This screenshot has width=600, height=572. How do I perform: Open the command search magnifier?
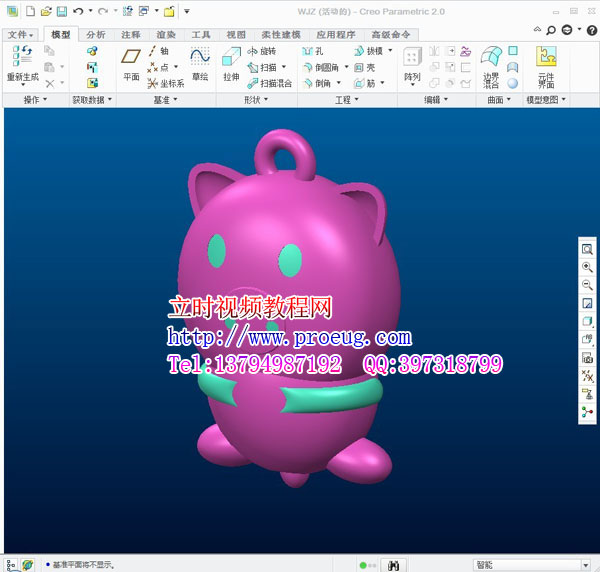click(551, 30)
